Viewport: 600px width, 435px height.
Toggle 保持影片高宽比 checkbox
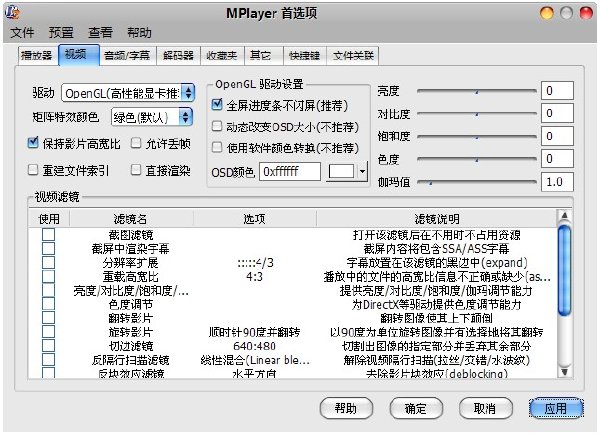(33, 143)
